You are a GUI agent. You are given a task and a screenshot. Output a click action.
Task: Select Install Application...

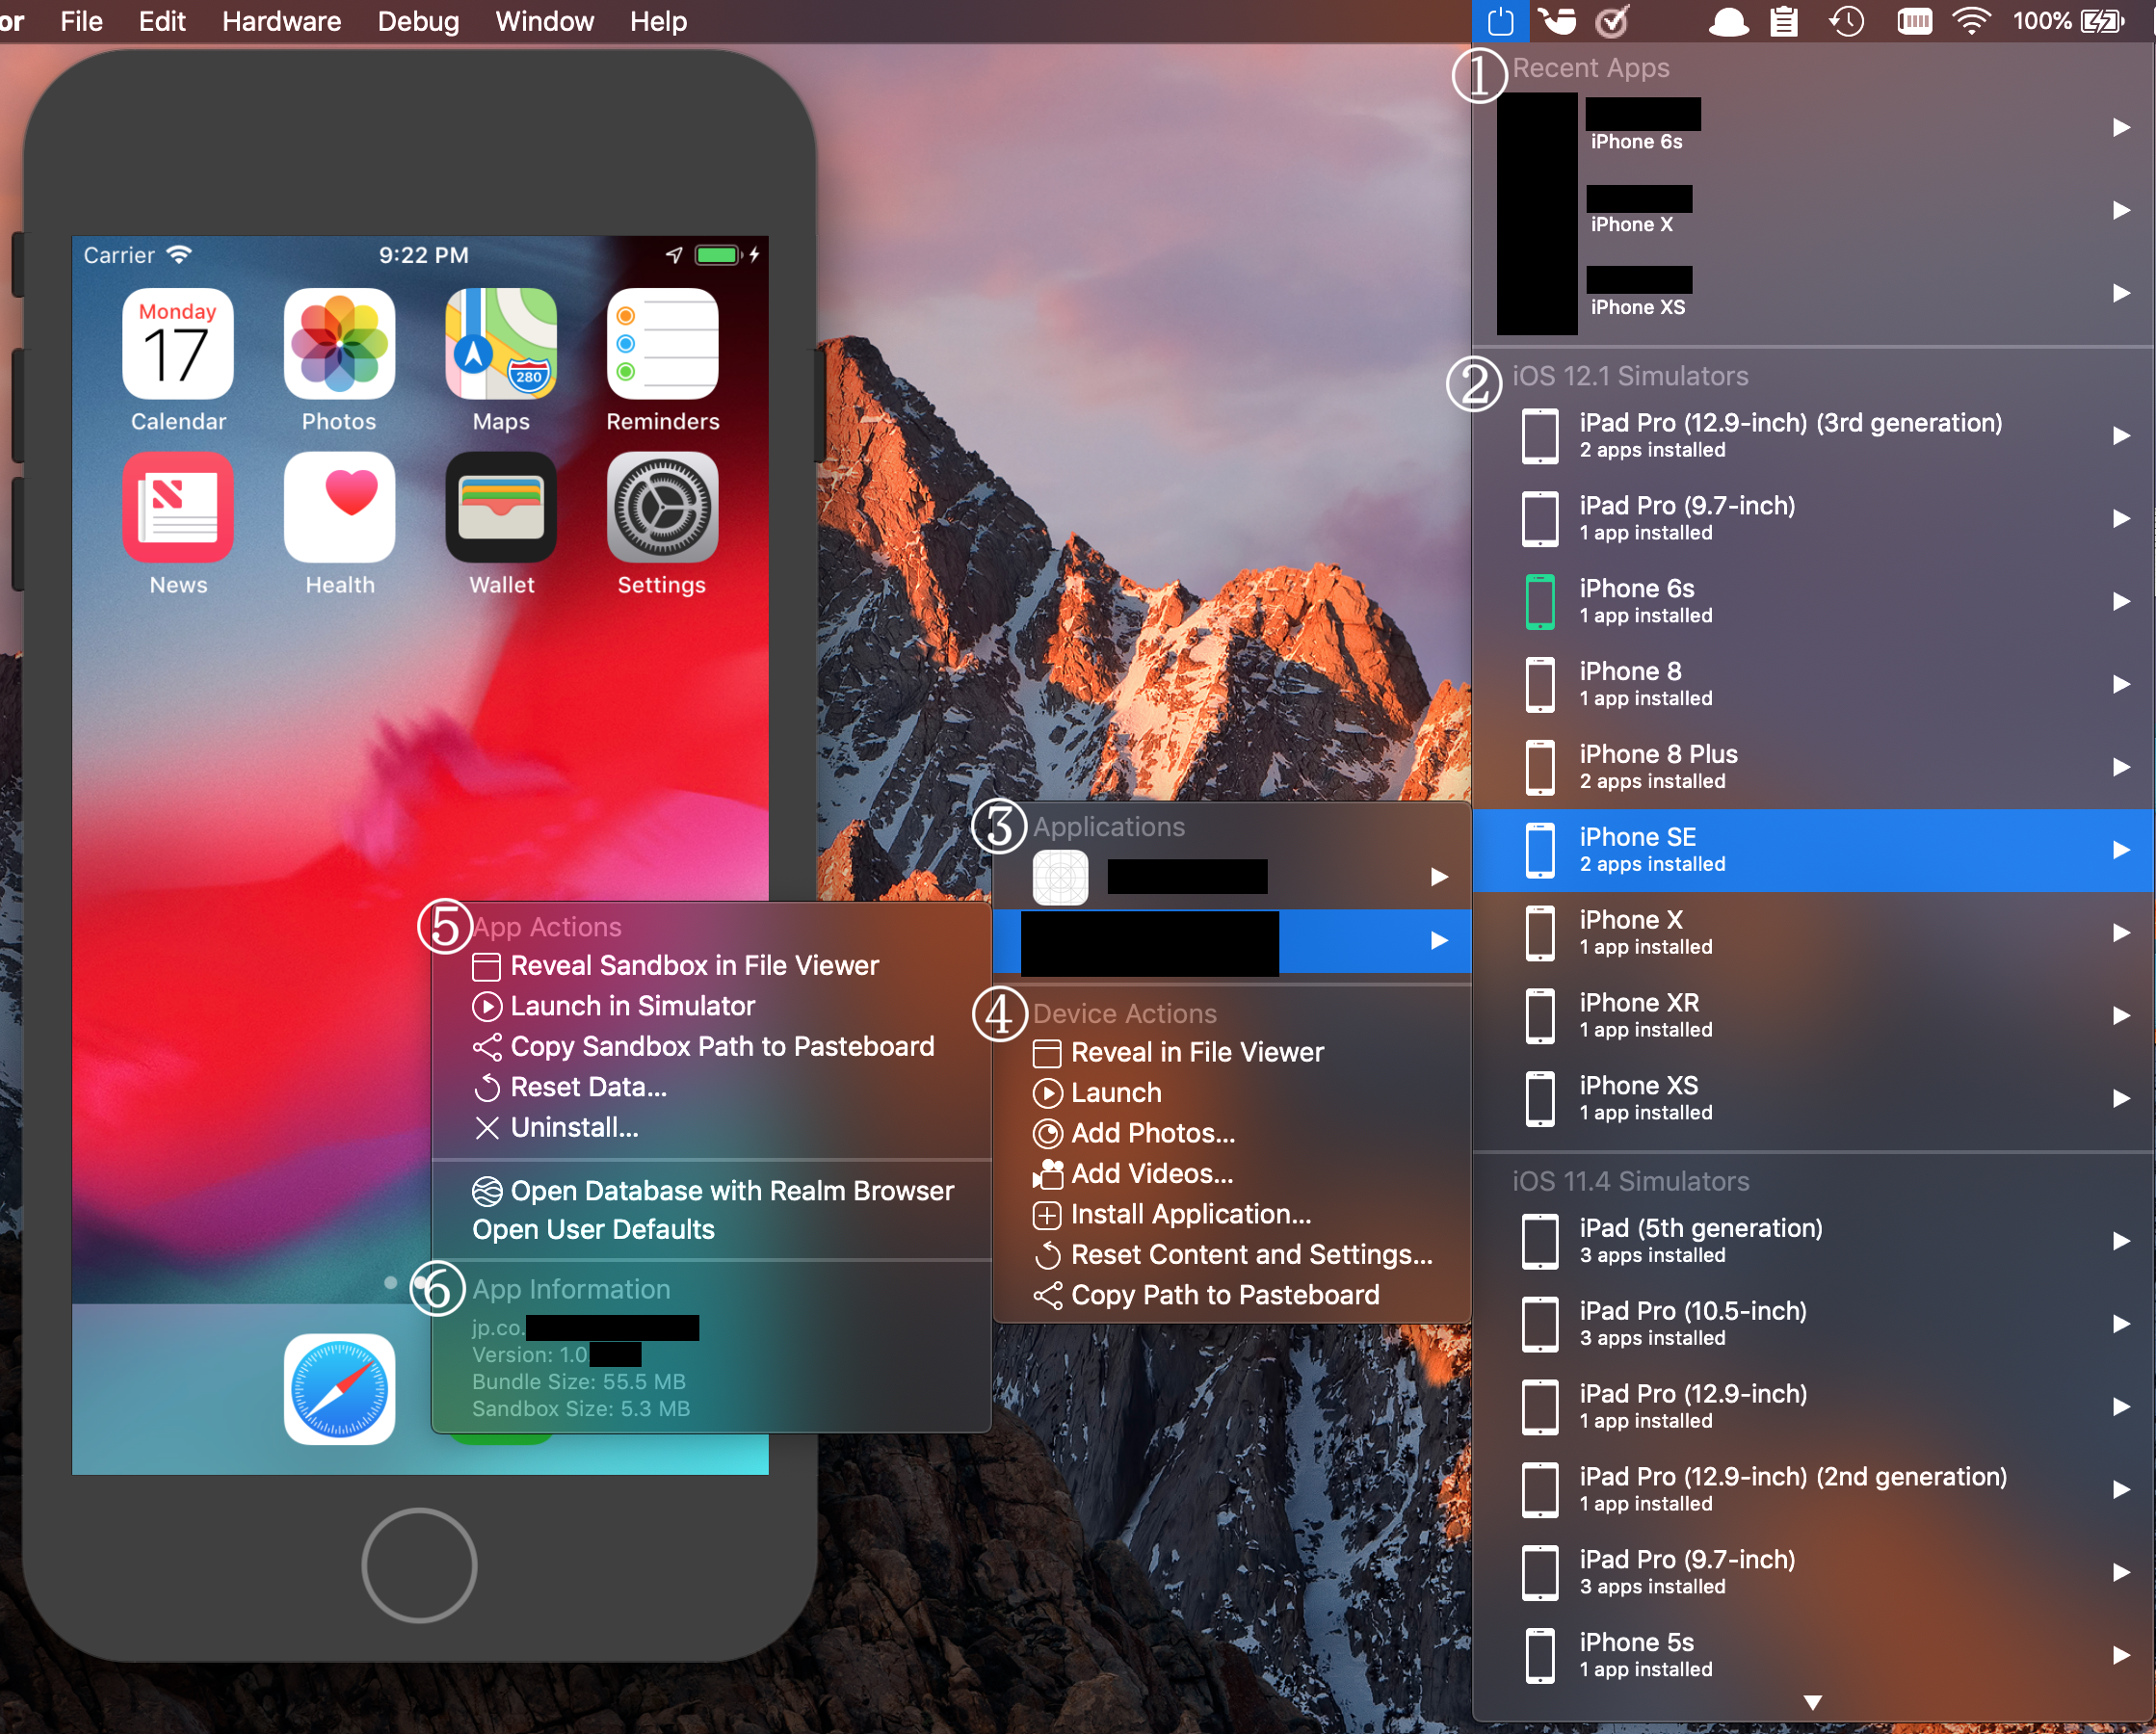(1232, 1214)
